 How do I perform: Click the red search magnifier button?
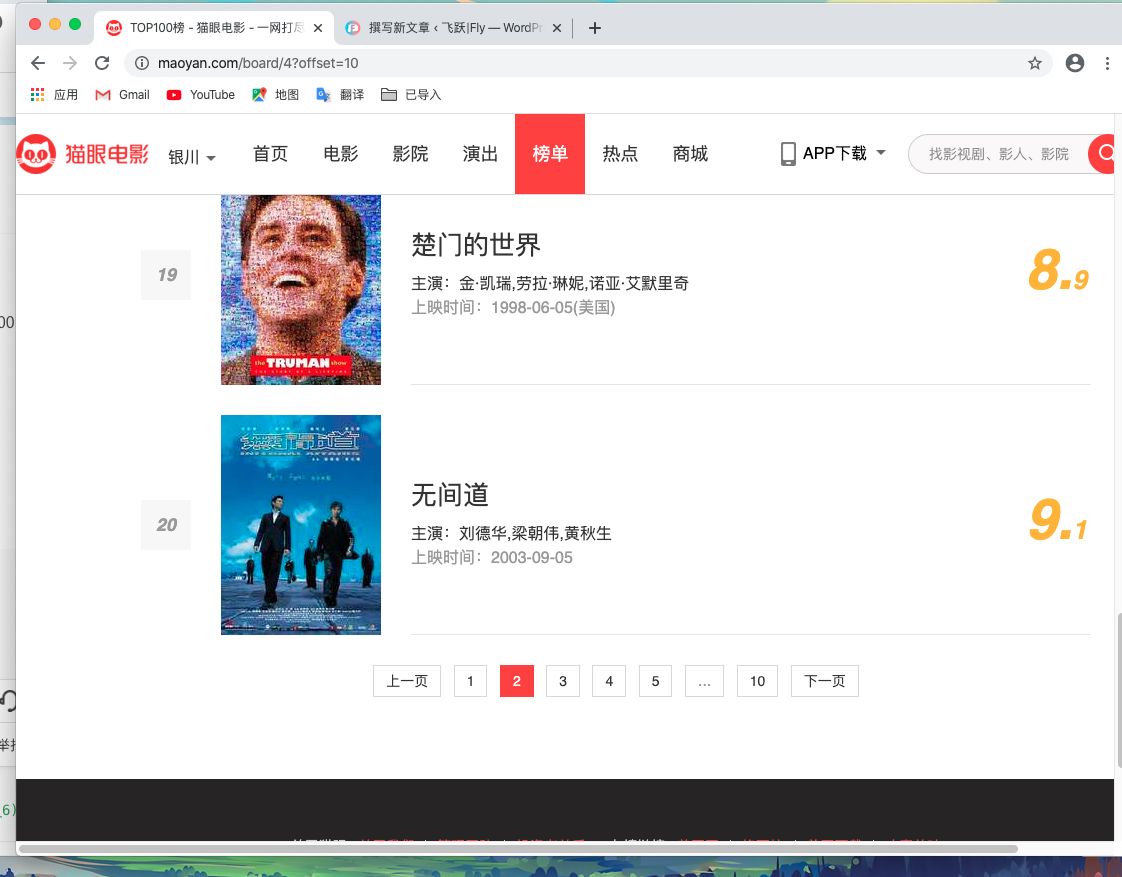[x=1103, y=153]
